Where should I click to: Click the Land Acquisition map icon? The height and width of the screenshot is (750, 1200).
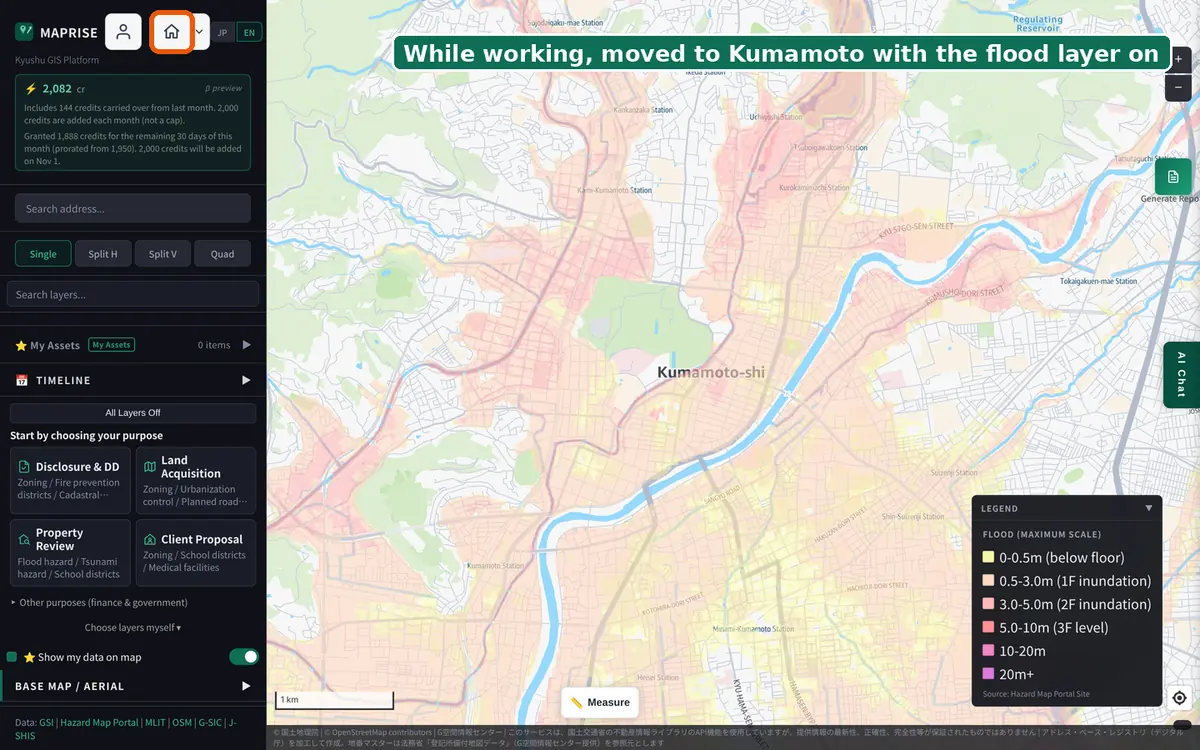[150, 467]
